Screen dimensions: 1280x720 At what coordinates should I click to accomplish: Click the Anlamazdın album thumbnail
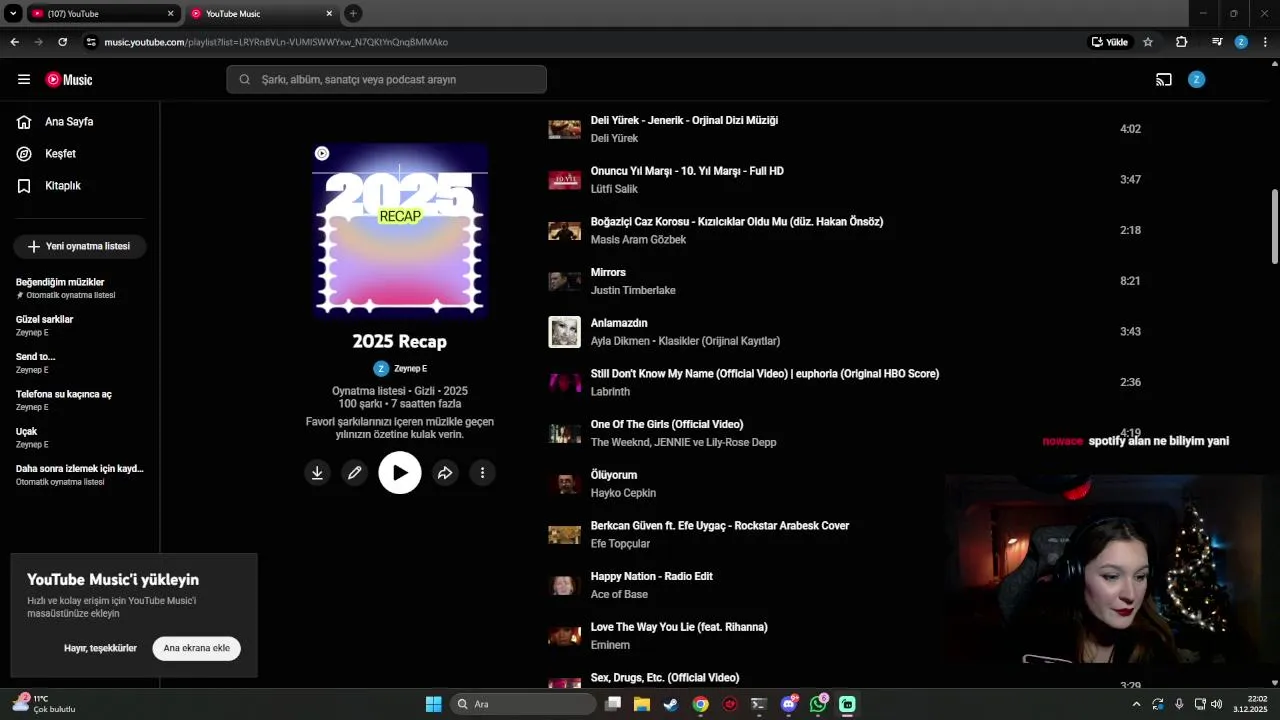[564, 332]
